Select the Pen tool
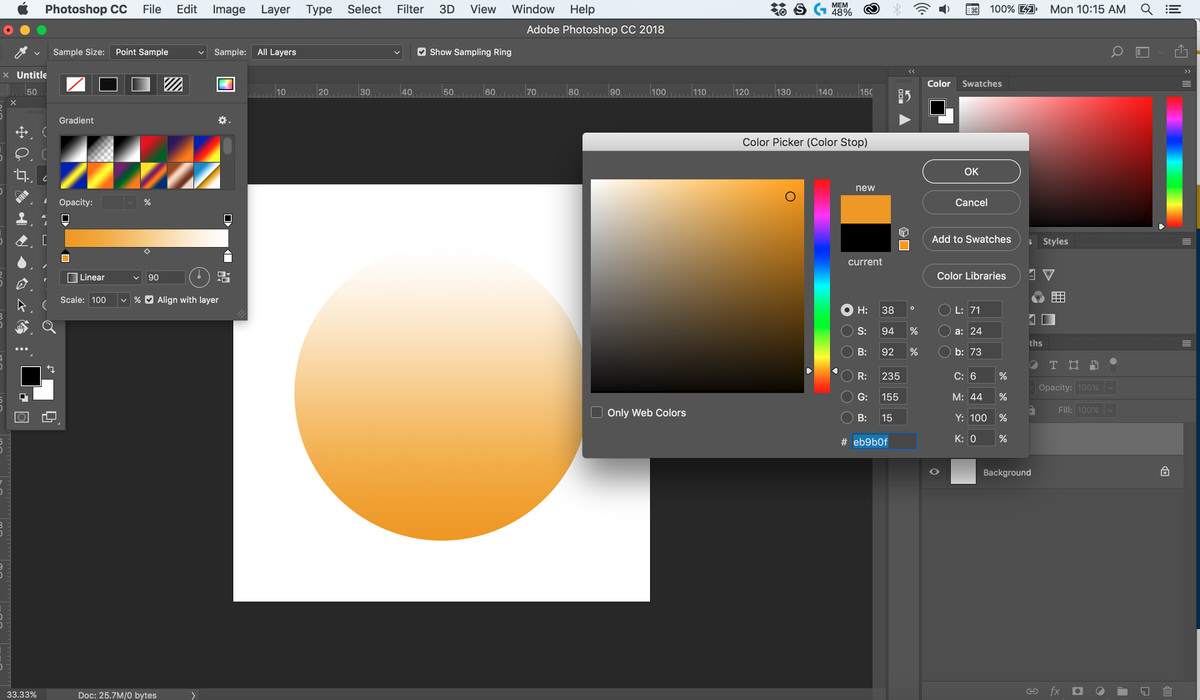The height and width of the screenshot is (700, 1200). [22, 284]
